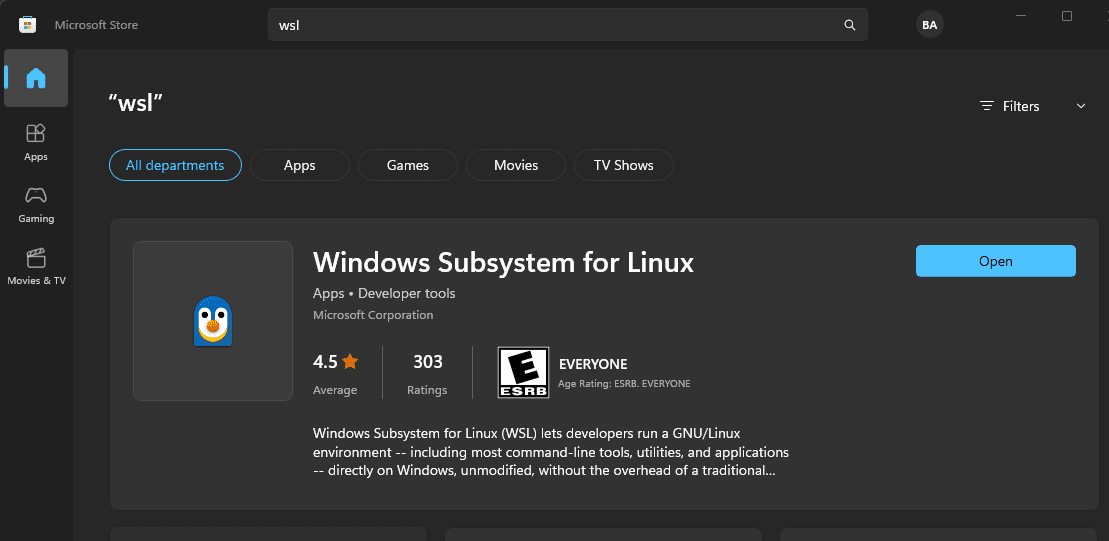The image size is (1109, 541).
Task: Filter results by TV Shows
Action: [x=624, y=165]
